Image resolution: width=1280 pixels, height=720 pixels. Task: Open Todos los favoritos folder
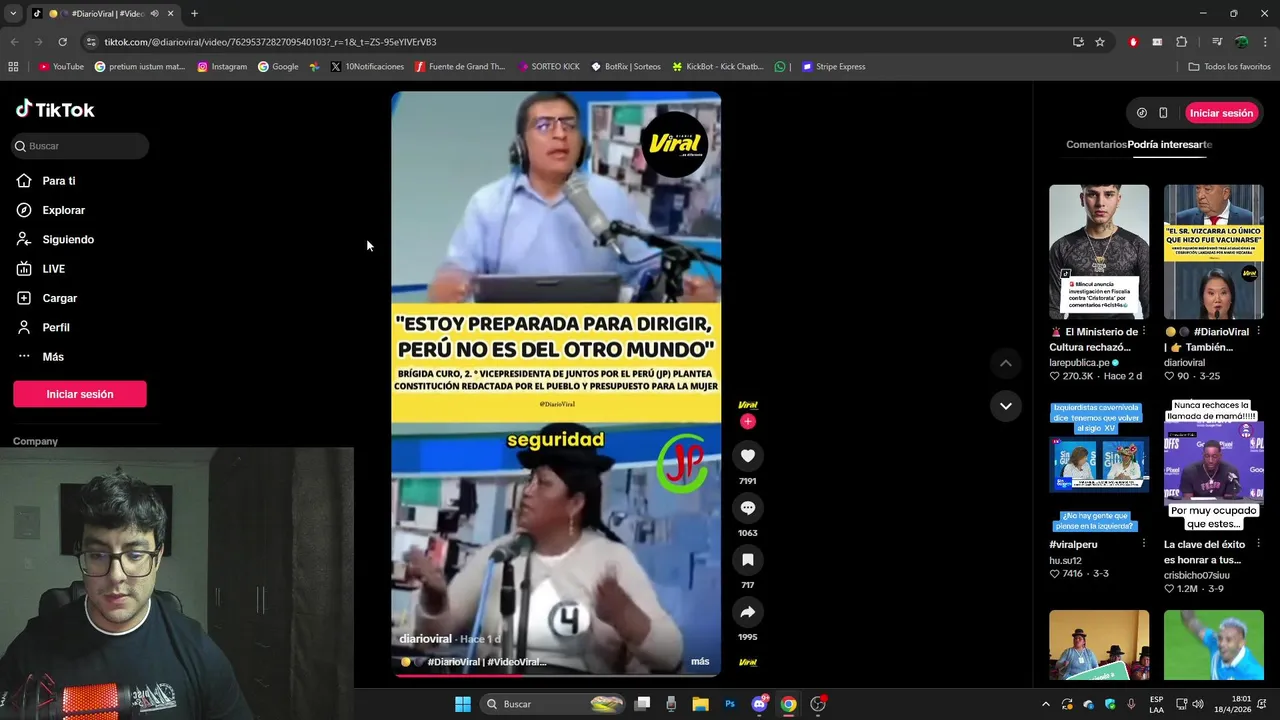pos(1229,67)
